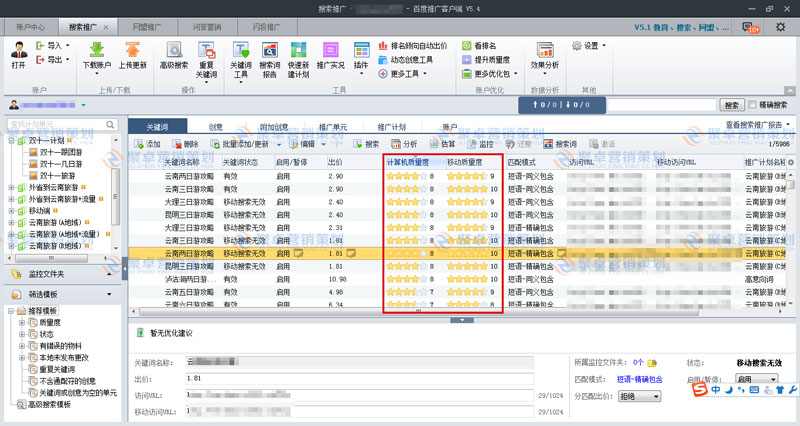Image resolution: width=800 pixels, height=426 pixels.
Task: Click the magnifier in the plan search box
Action: pos(110,124)
